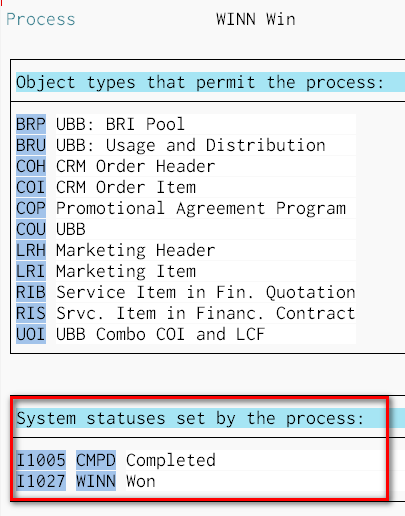Click the RIS object type code
405x516 pixels.
pos(31,313)
